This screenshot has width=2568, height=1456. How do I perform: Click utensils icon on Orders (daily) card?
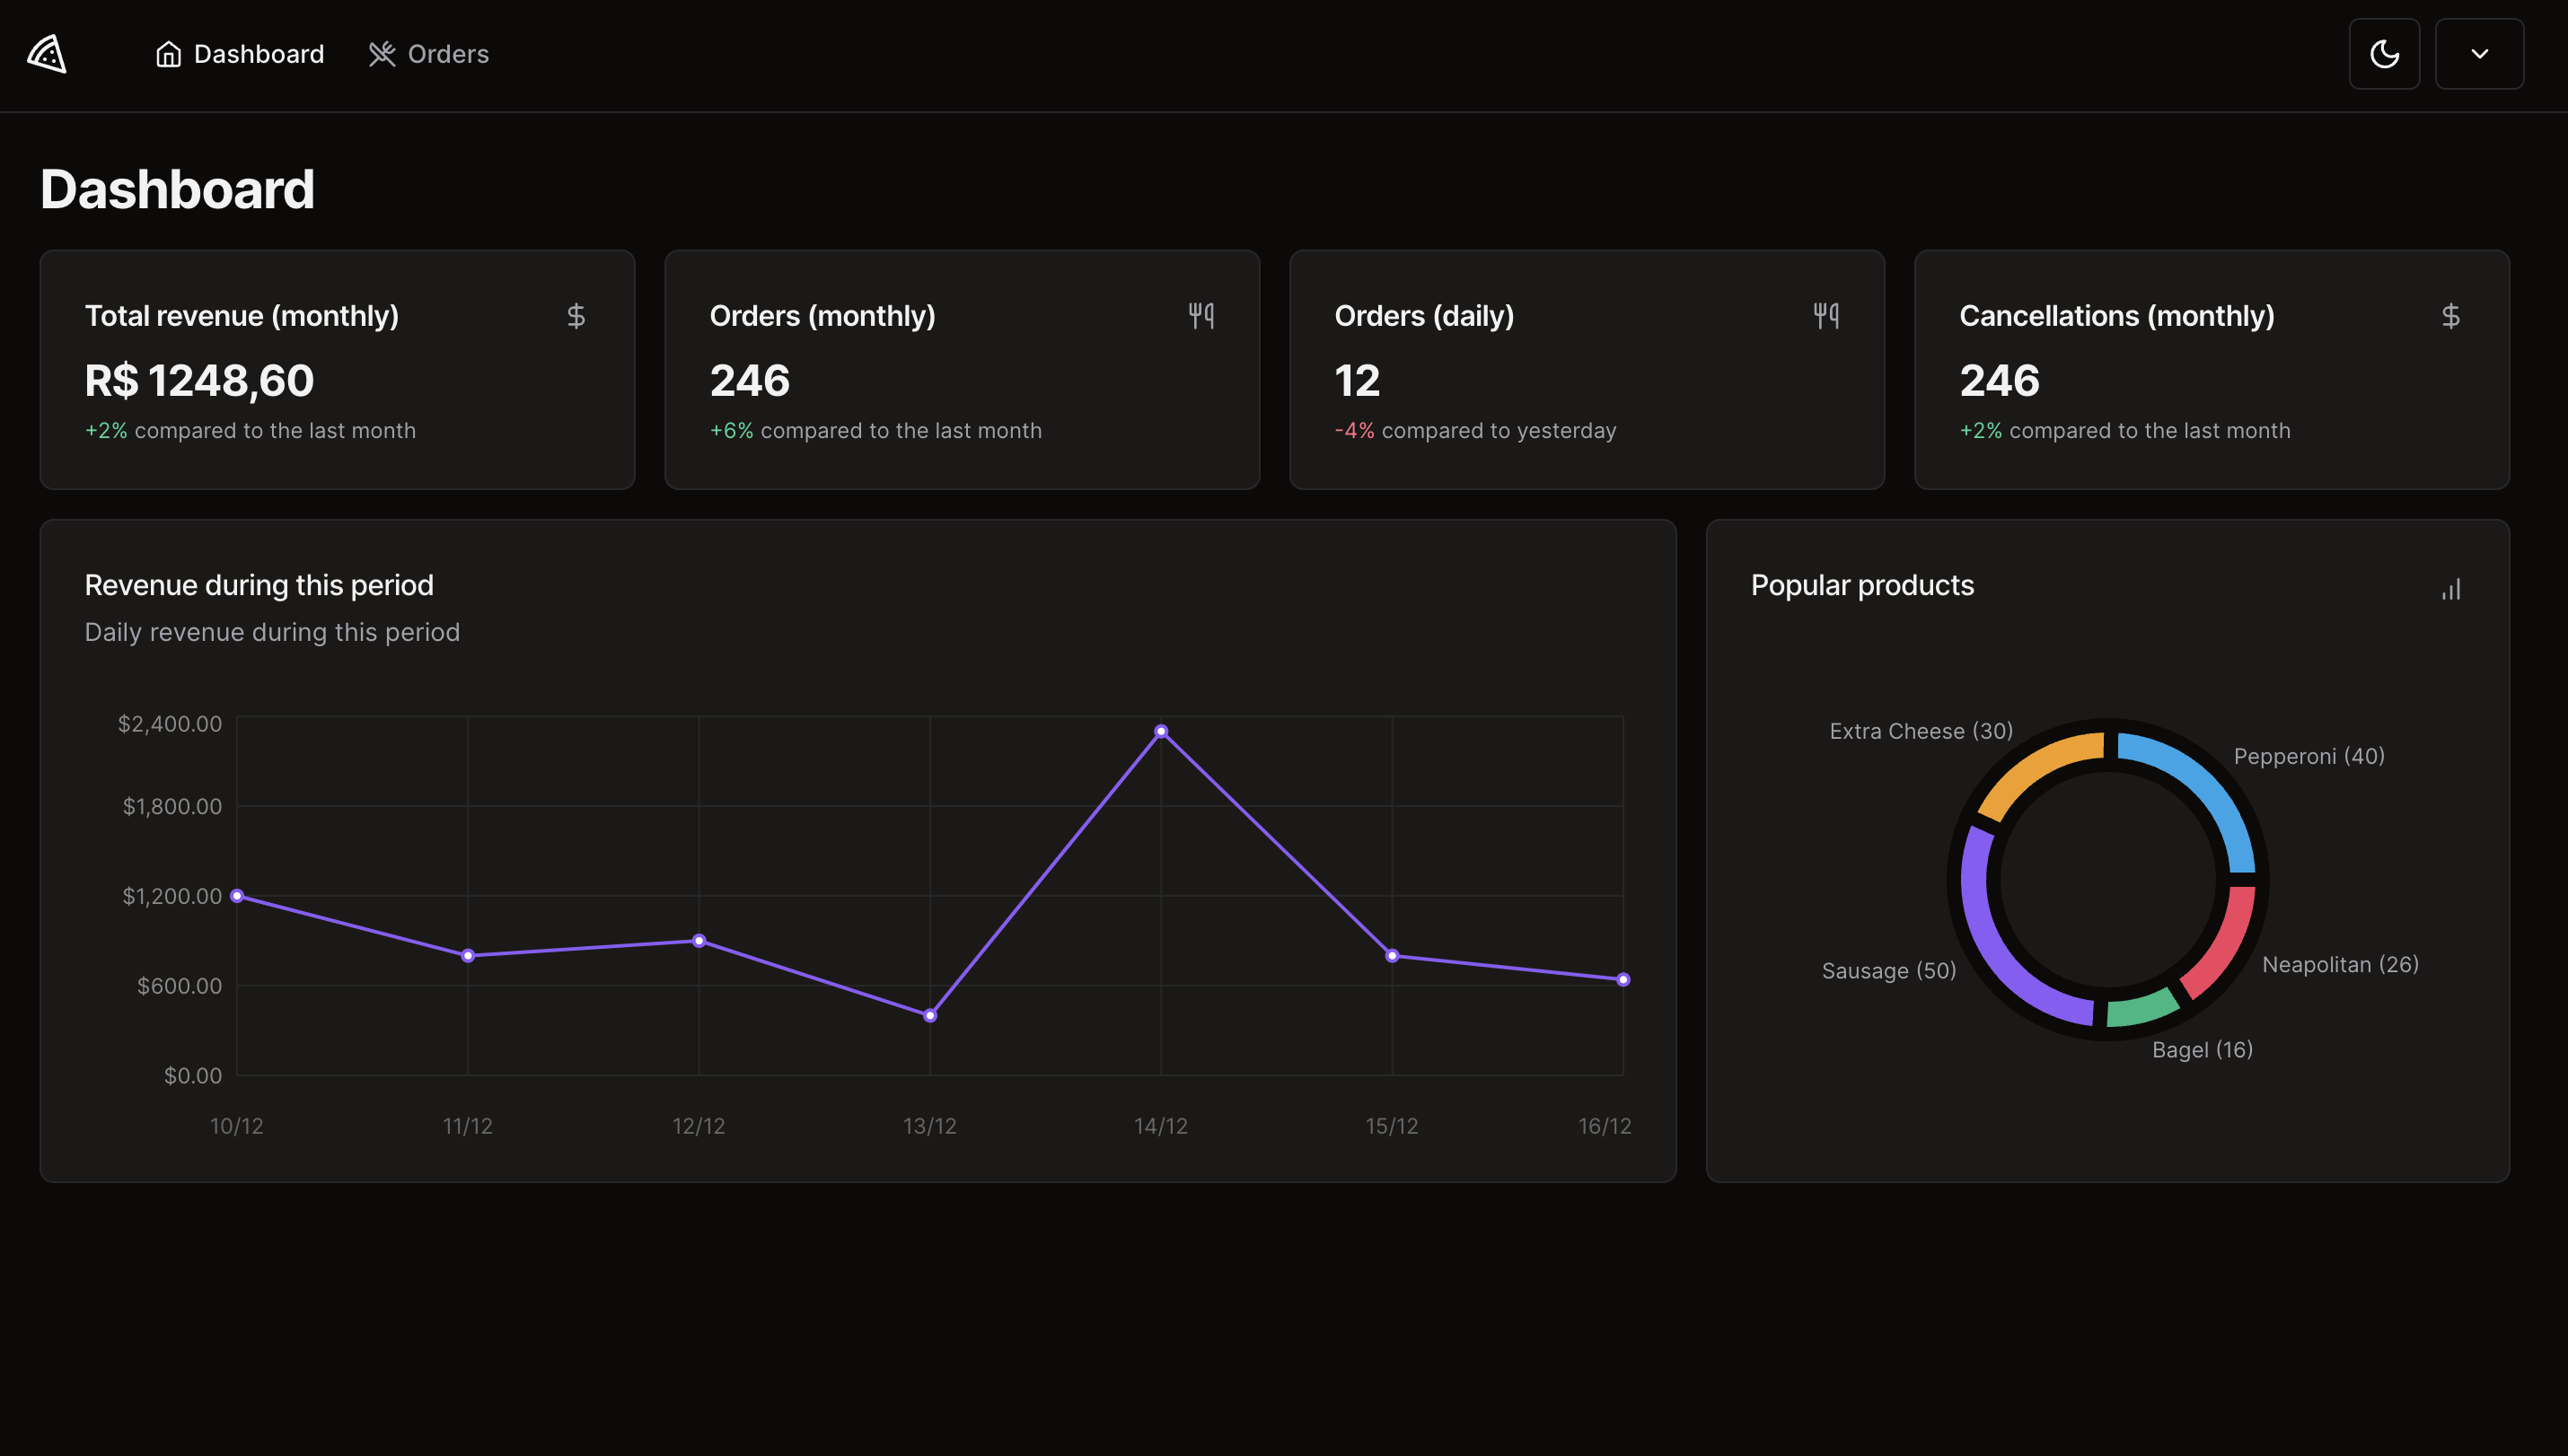tap(1826, 316)
